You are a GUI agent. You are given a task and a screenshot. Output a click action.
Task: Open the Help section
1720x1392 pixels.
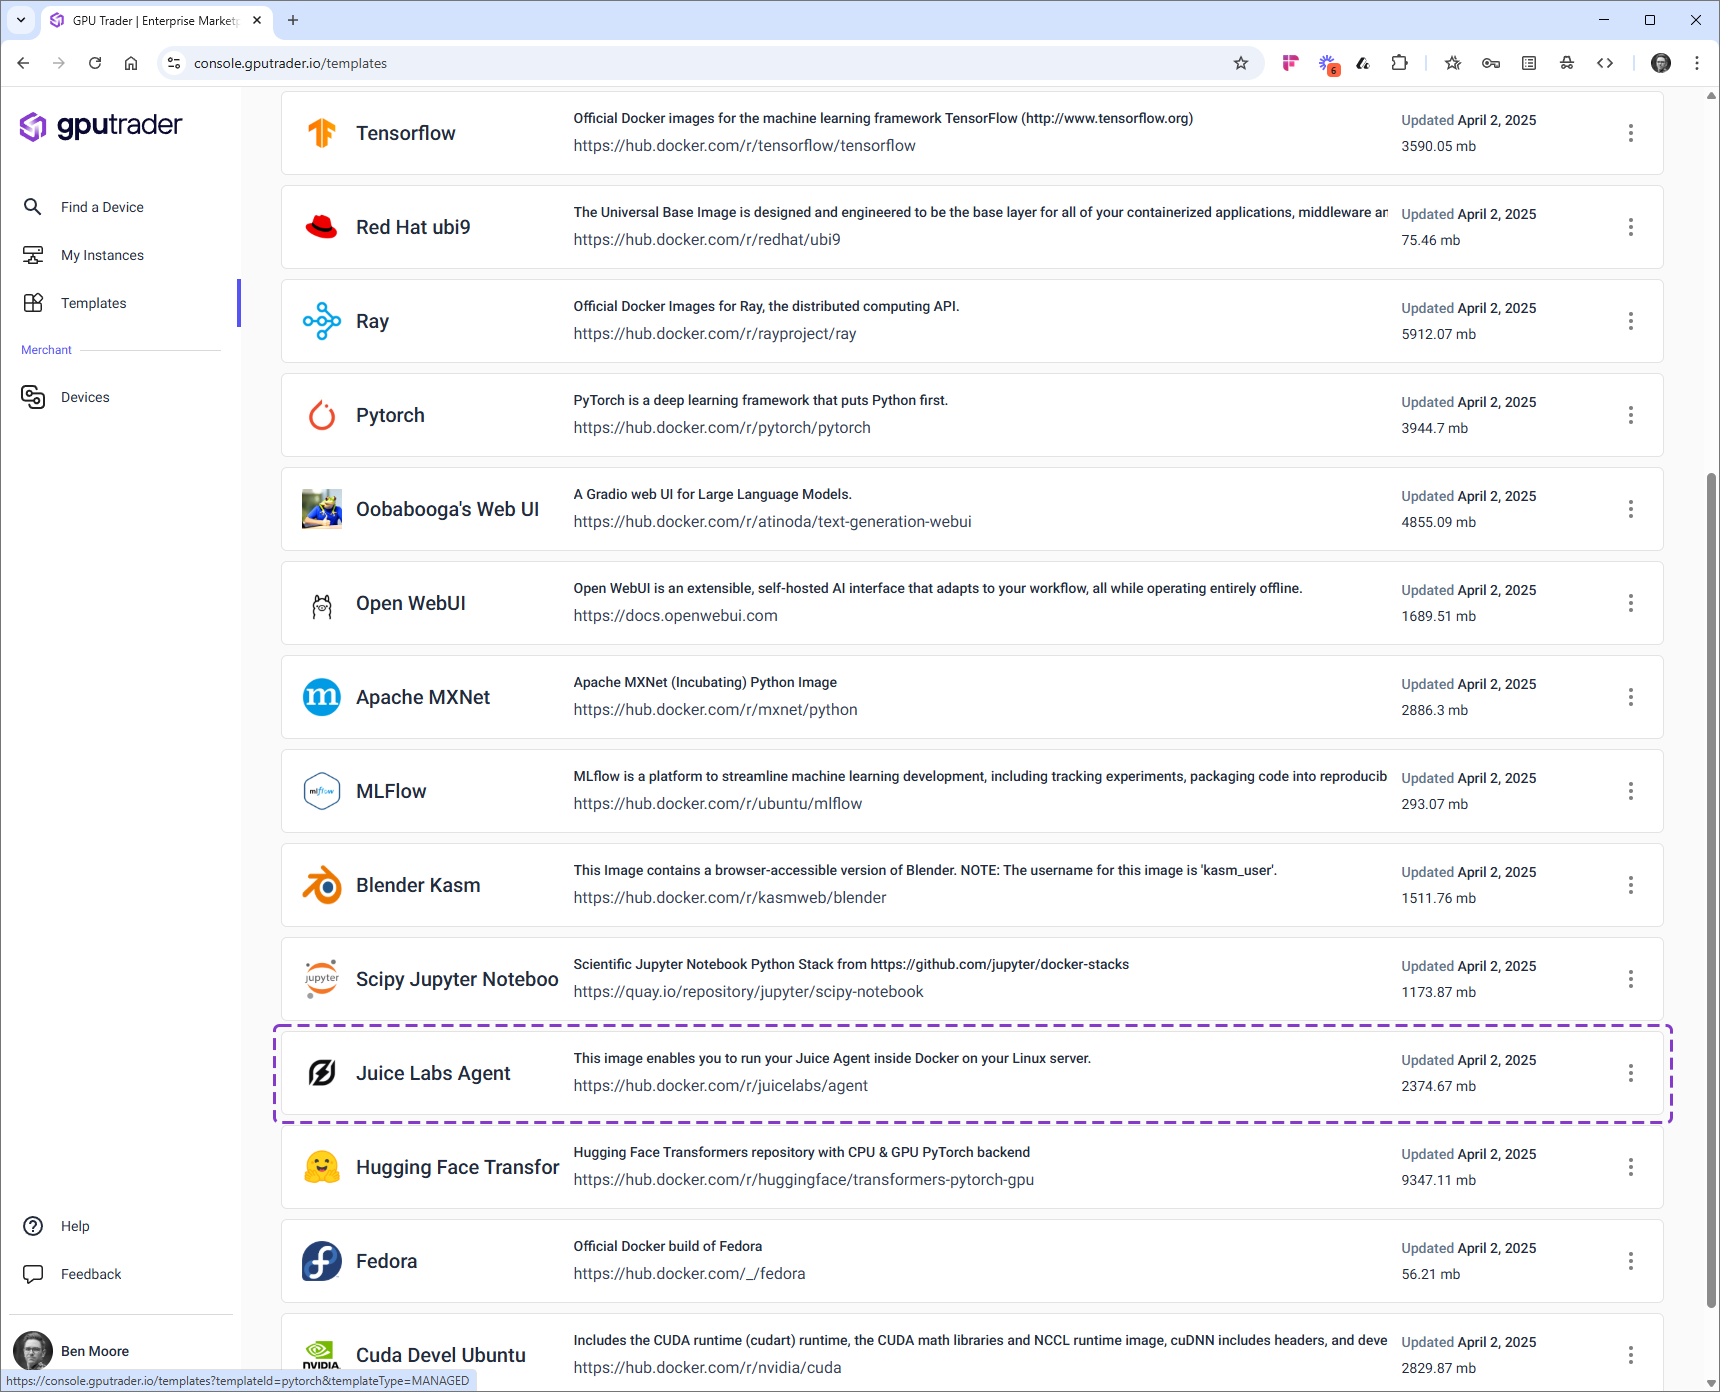click(x=75, y=1226)
